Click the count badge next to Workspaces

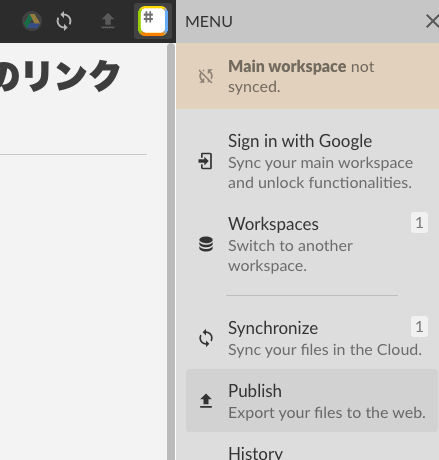(x=419, y=222)
